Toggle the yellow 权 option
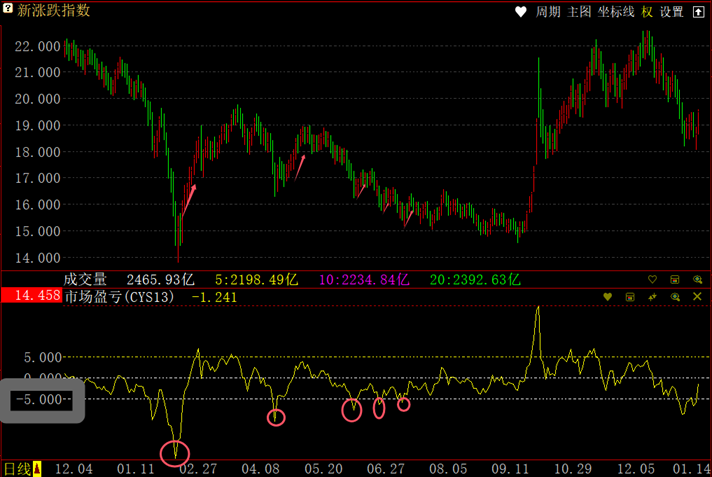712x477 pixels. pyautogui.click(x=647, y=12)
